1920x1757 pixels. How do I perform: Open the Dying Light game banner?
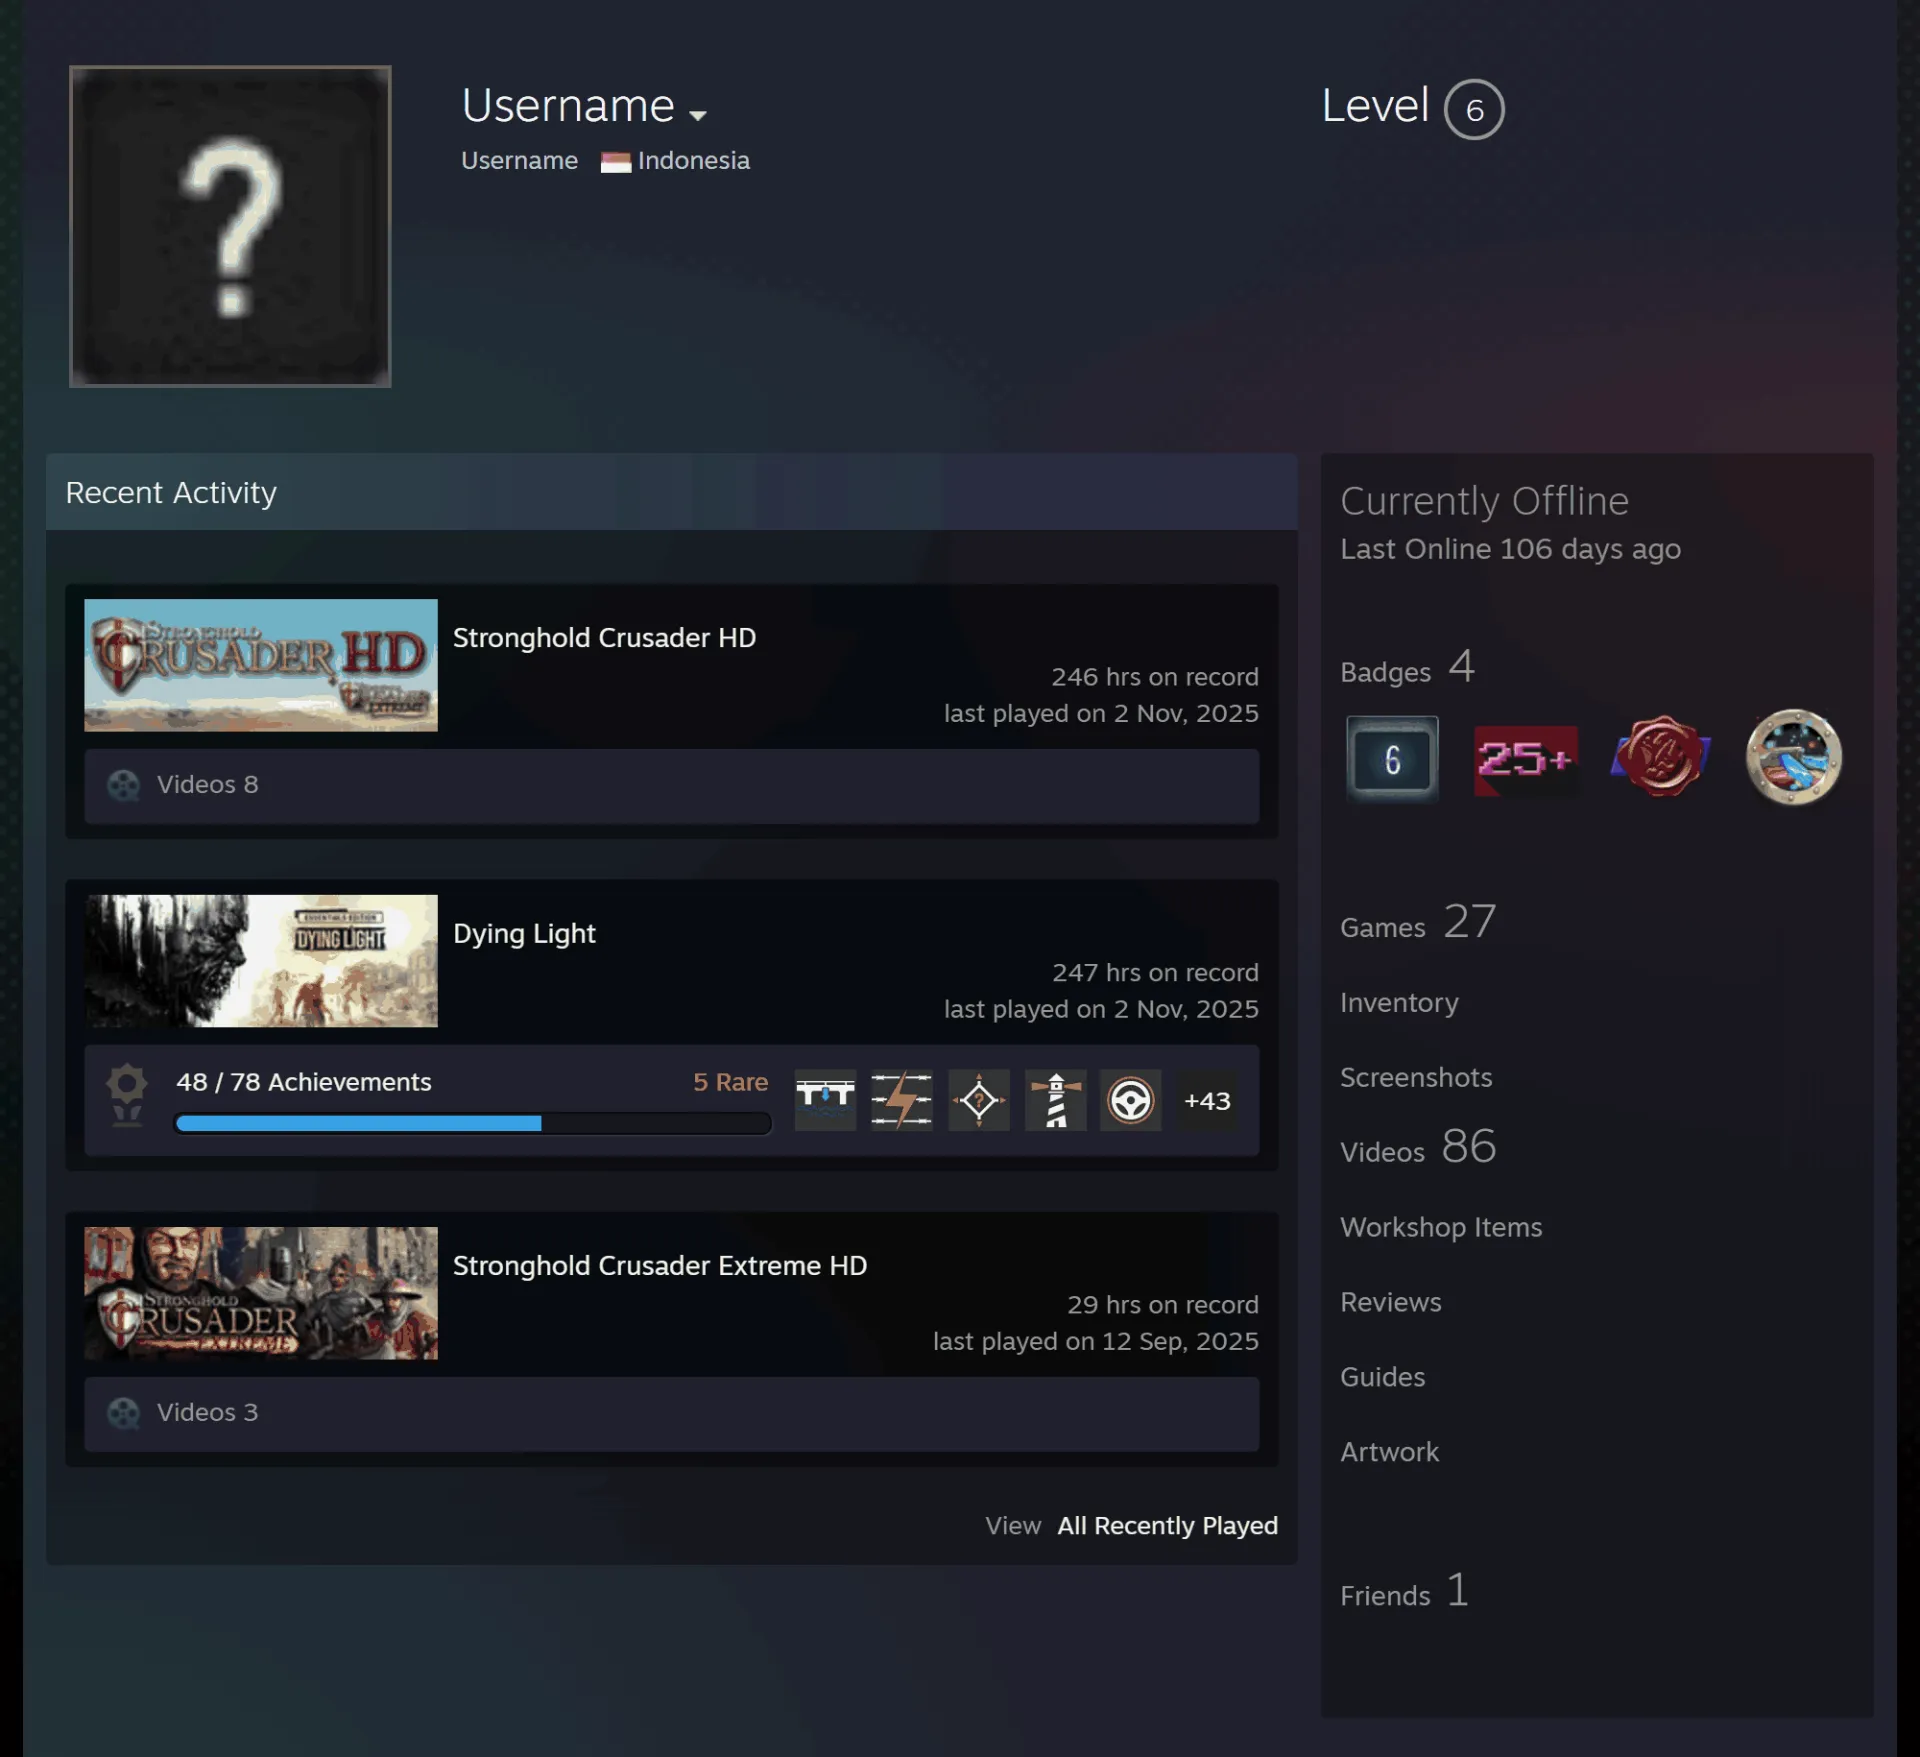click(x=261, y=961)
